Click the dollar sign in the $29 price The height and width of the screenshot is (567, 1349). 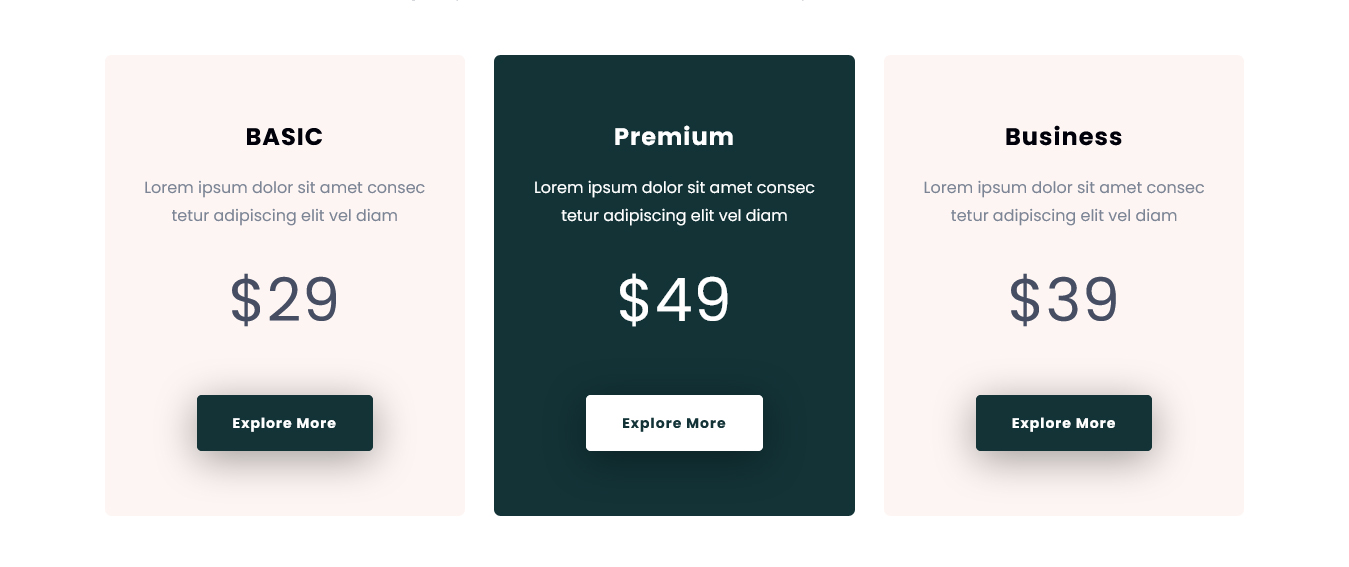pos(245,300)
